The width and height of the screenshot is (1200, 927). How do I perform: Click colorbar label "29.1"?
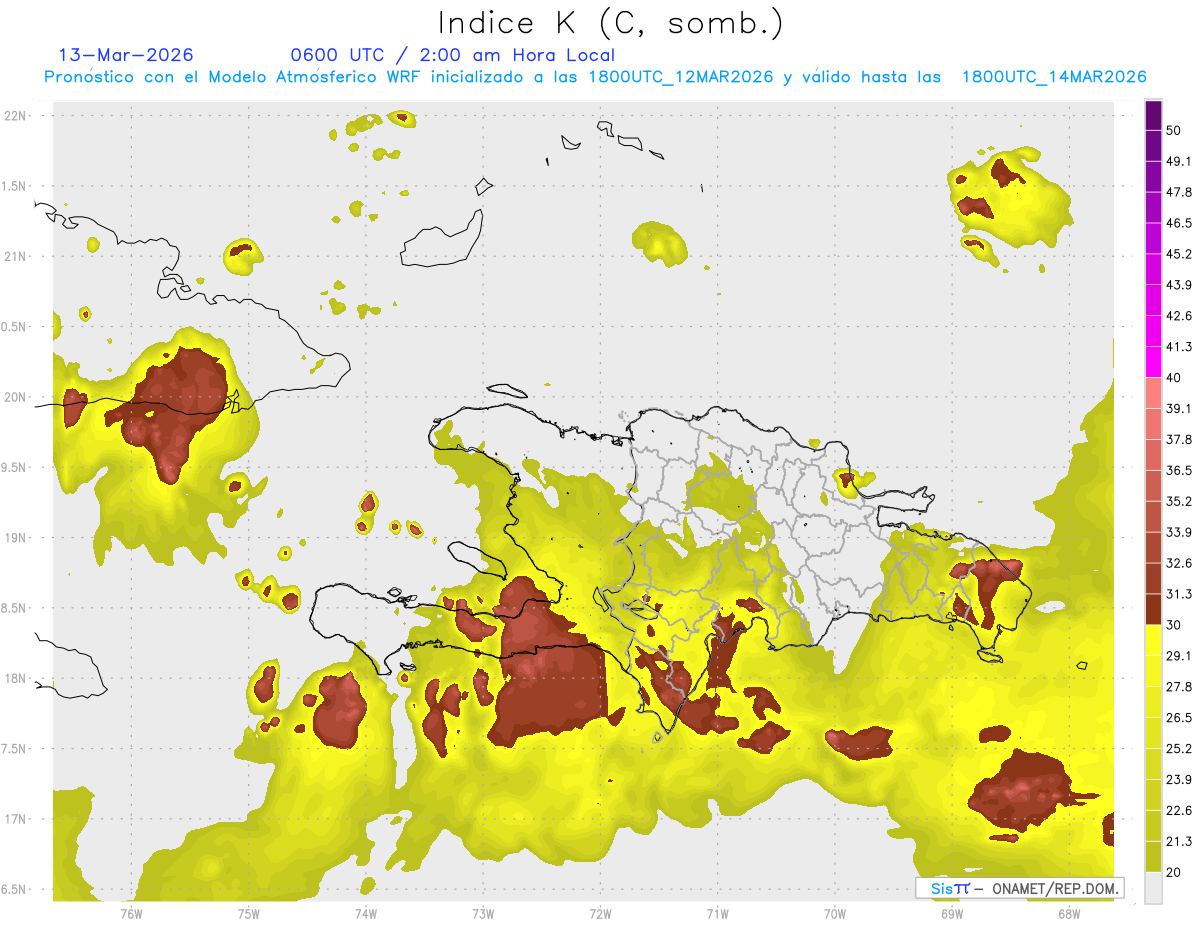(x=1179, y=656)
